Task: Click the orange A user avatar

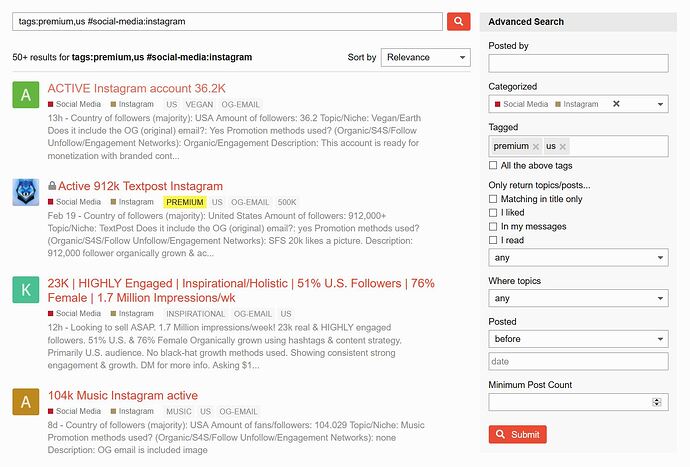Action: coord(26,401)
